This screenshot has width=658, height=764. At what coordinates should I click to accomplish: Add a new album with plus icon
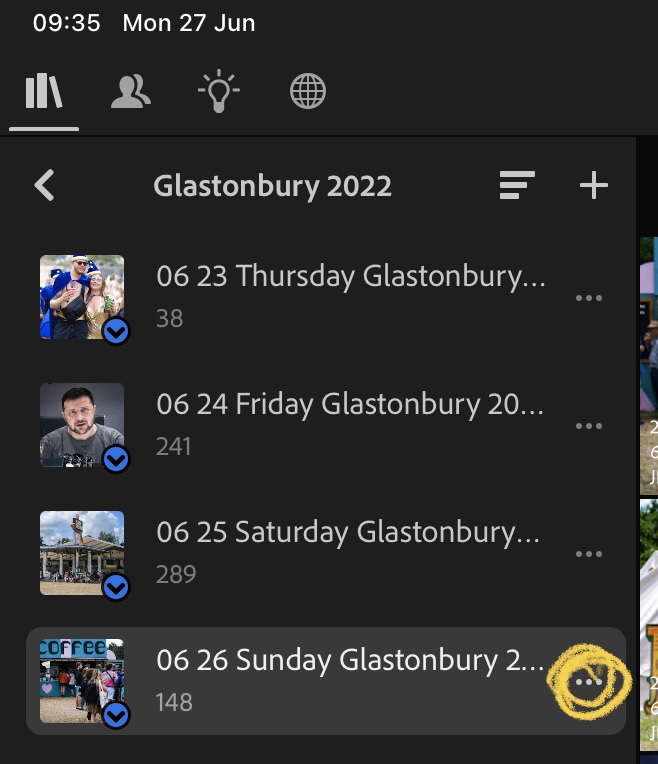click(594, 185)
